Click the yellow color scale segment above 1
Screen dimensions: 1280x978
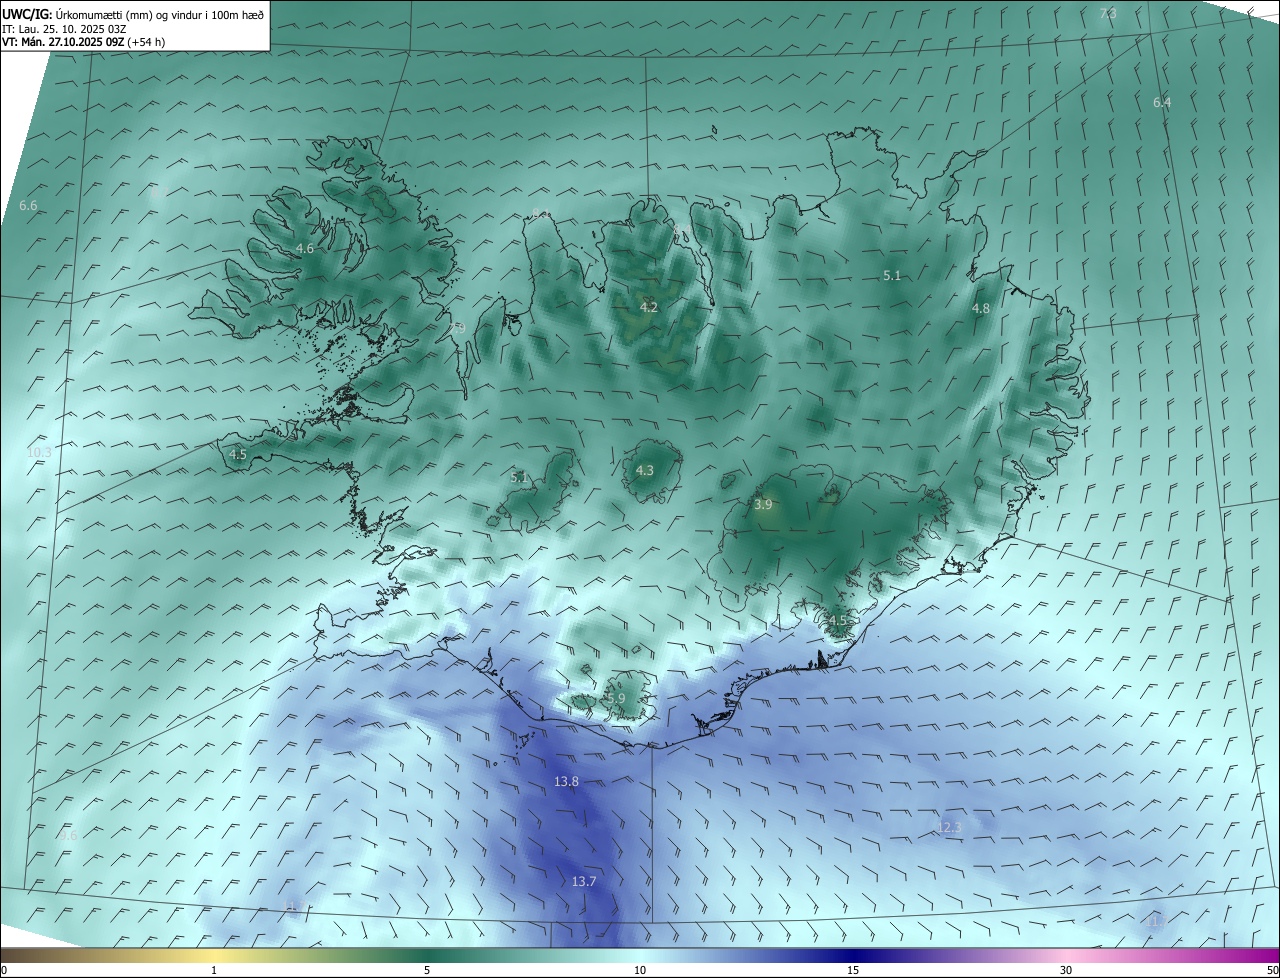tap(214, 955)
